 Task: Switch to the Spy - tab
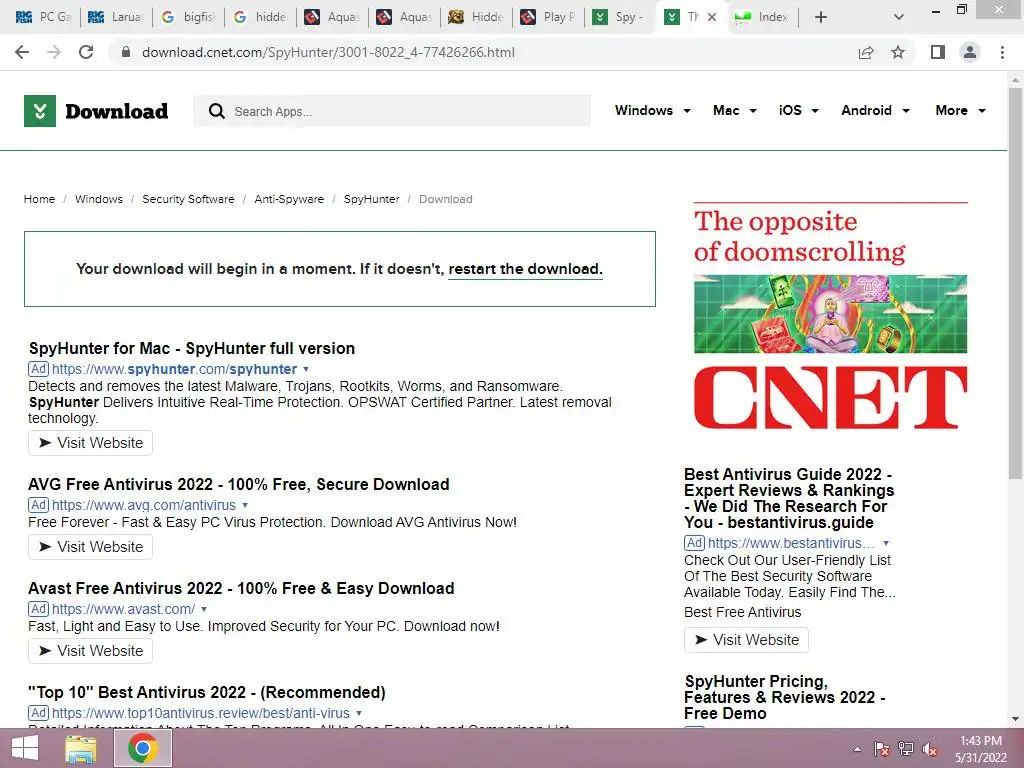click(x=619, y=17)
